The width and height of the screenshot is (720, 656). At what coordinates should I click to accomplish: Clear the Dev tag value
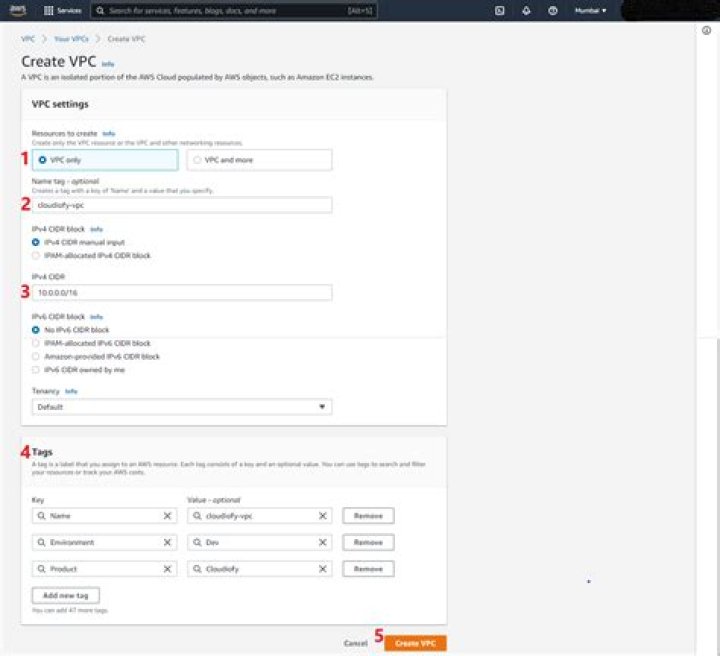click(323, 542)
